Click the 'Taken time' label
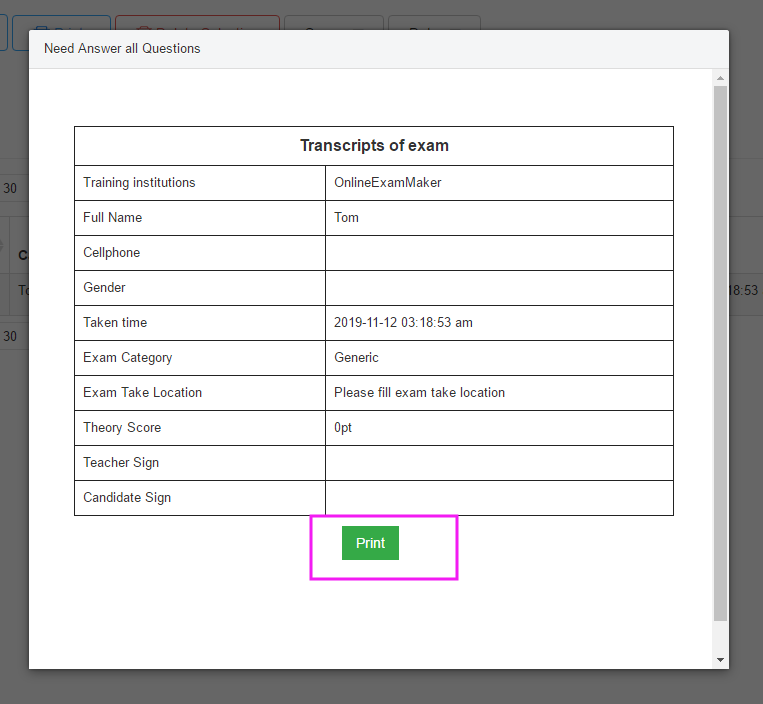 (x=115, y=323)
